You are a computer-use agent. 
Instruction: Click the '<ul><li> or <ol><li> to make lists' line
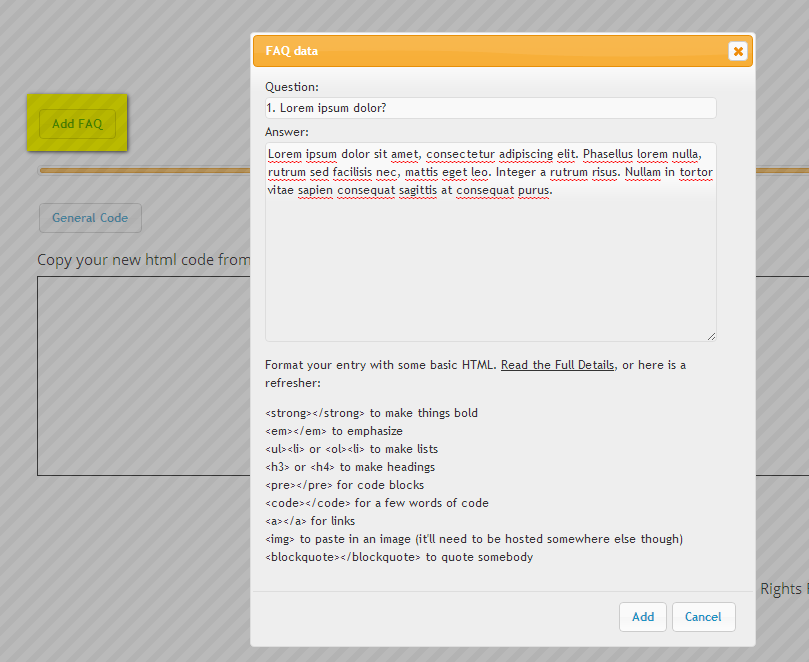[x=351, y=449]
